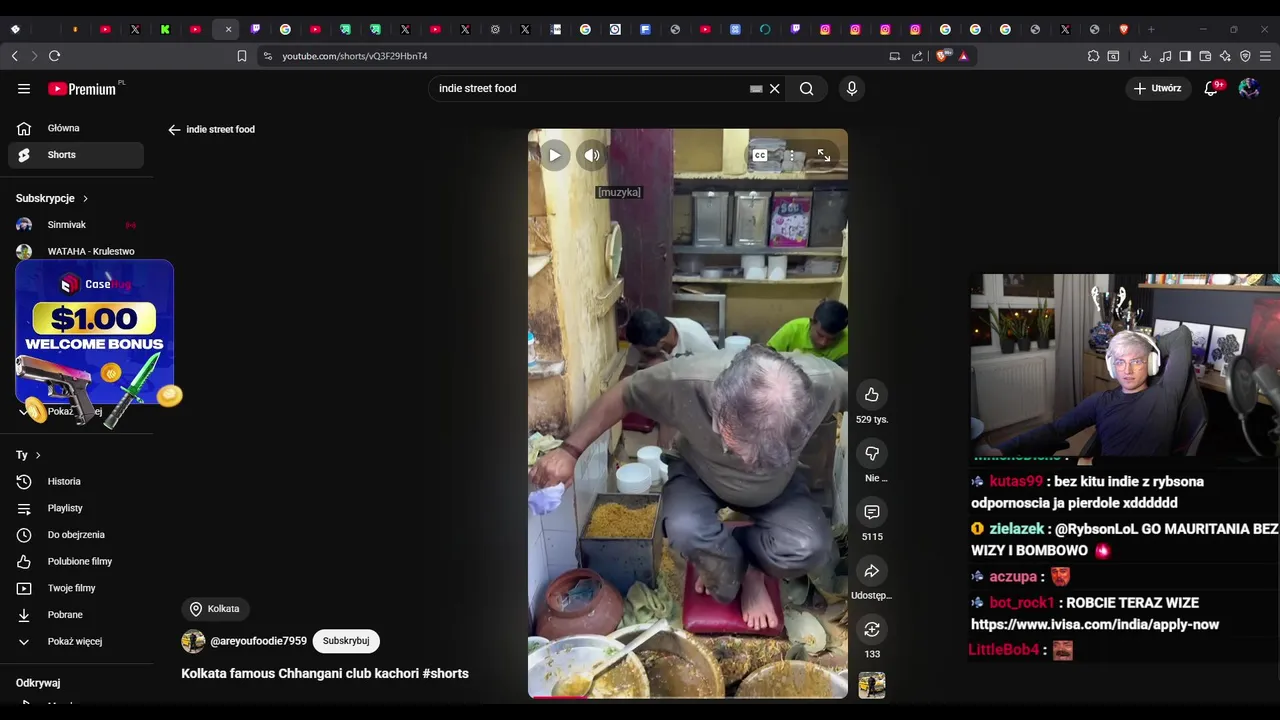
Task: Open the remix icon showing 133
Action: coord(872,629)
